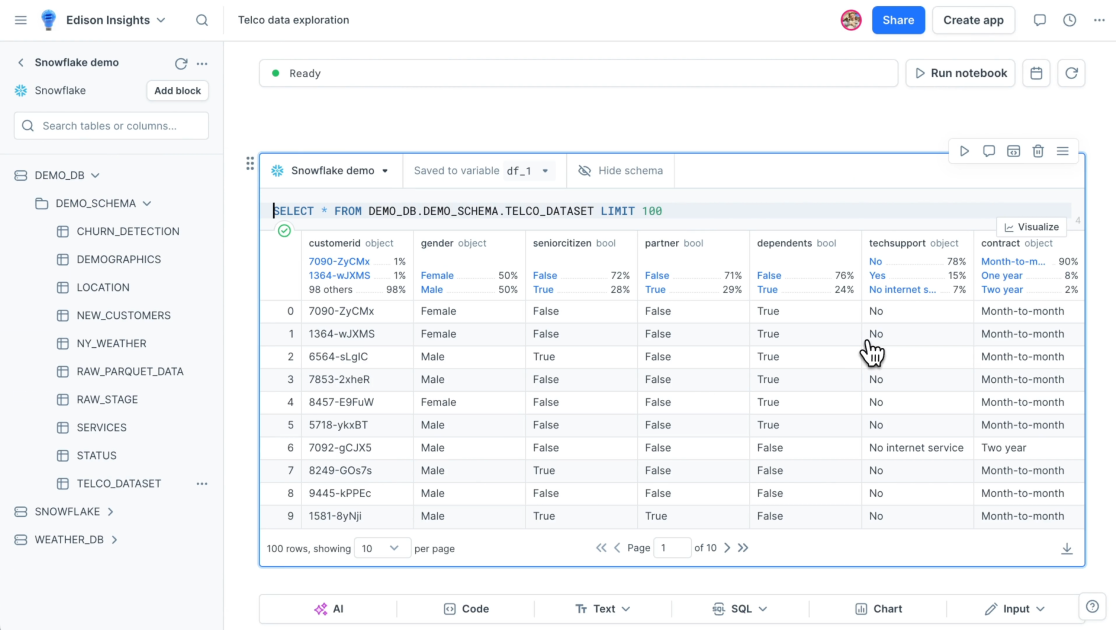The height and width of the screenshot is (630, 1116).
Task: Click the Create app button
Action: tap(973, 20)
